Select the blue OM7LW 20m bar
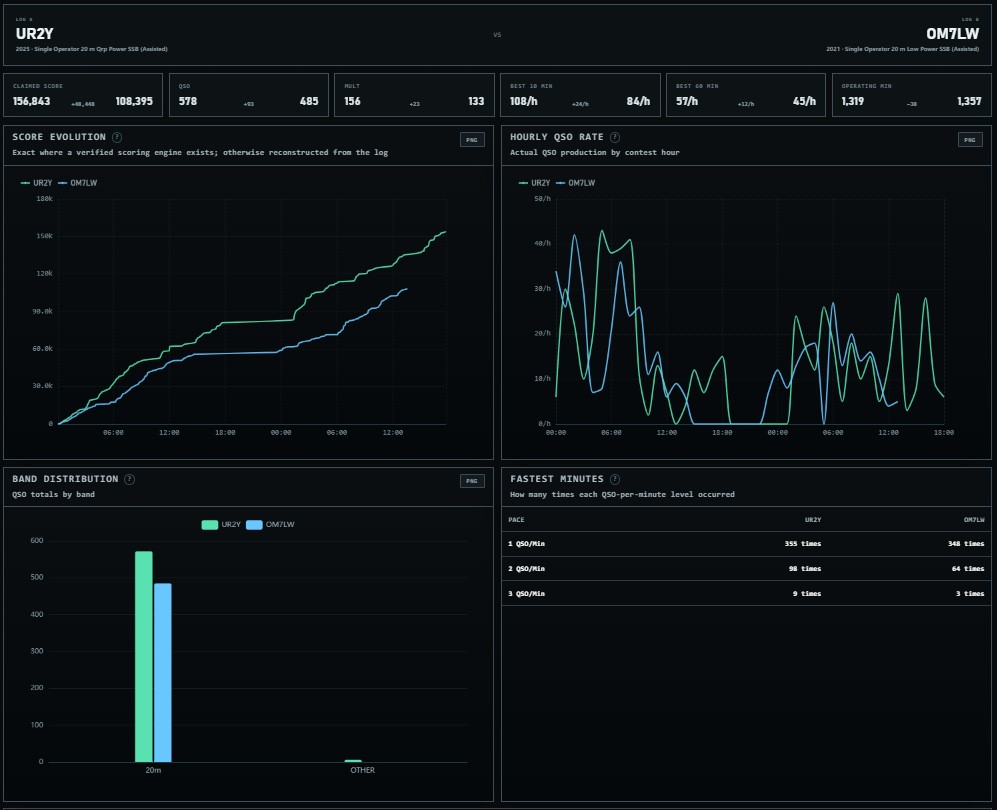The width and height of the screenshot is (997, 810). [x=163, y=673]
